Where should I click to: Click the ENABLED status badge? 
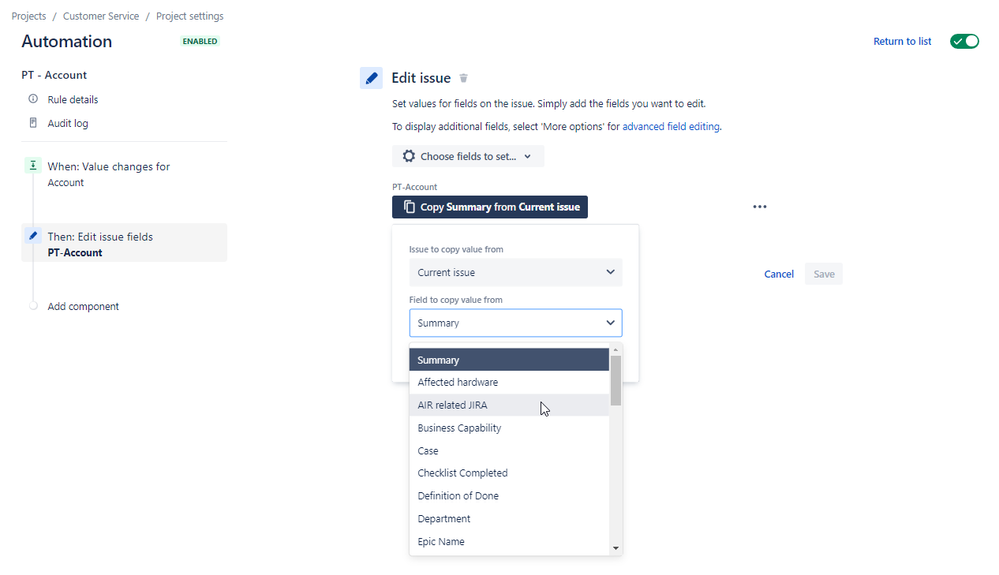coord(200,41)
